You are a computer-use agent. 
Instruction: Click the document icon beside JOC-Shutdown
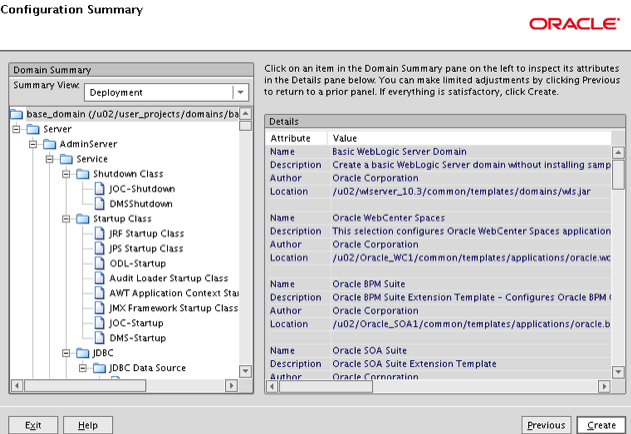pyautogui.click(x=99, y=189)
